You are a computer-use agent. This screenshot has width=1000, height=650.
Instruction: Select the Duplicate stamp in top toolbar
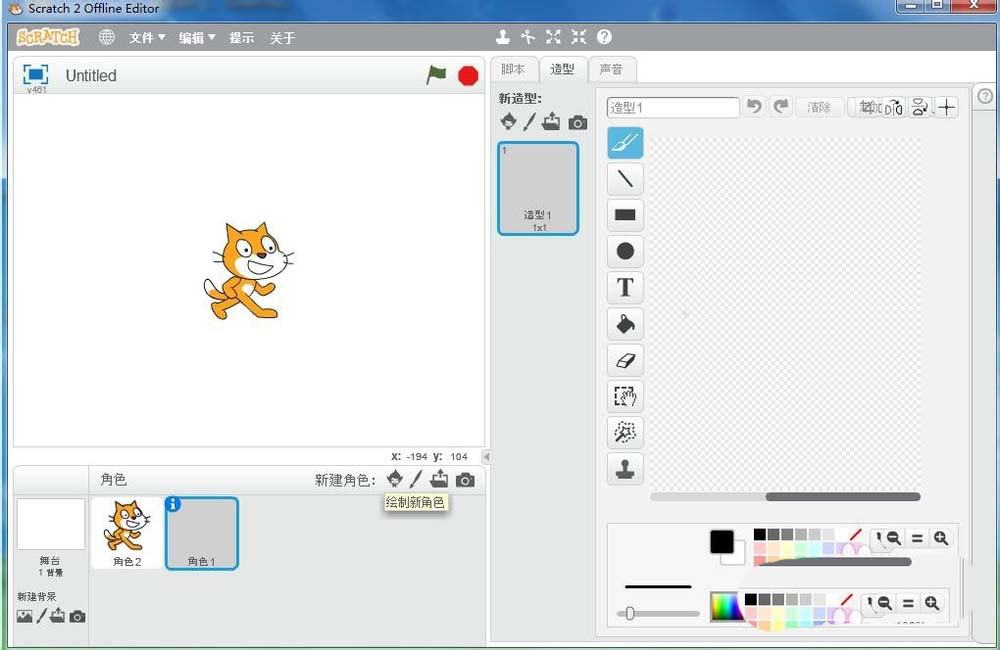pos(503,37)
